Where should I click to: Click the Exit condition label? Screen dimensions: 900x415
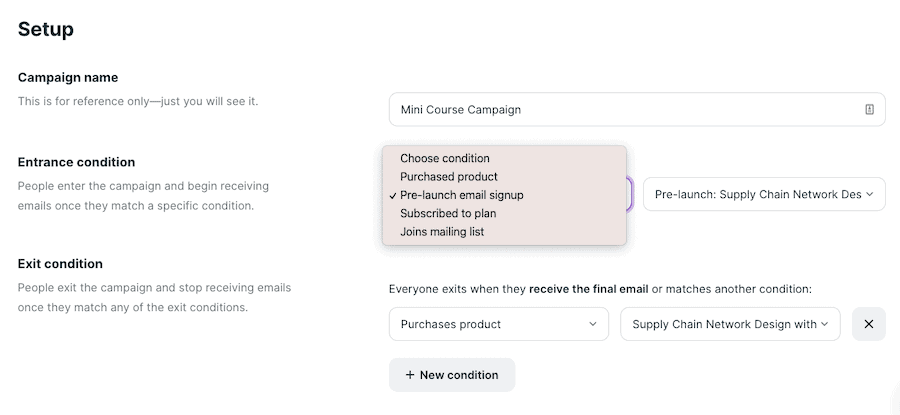coord(60,263)
